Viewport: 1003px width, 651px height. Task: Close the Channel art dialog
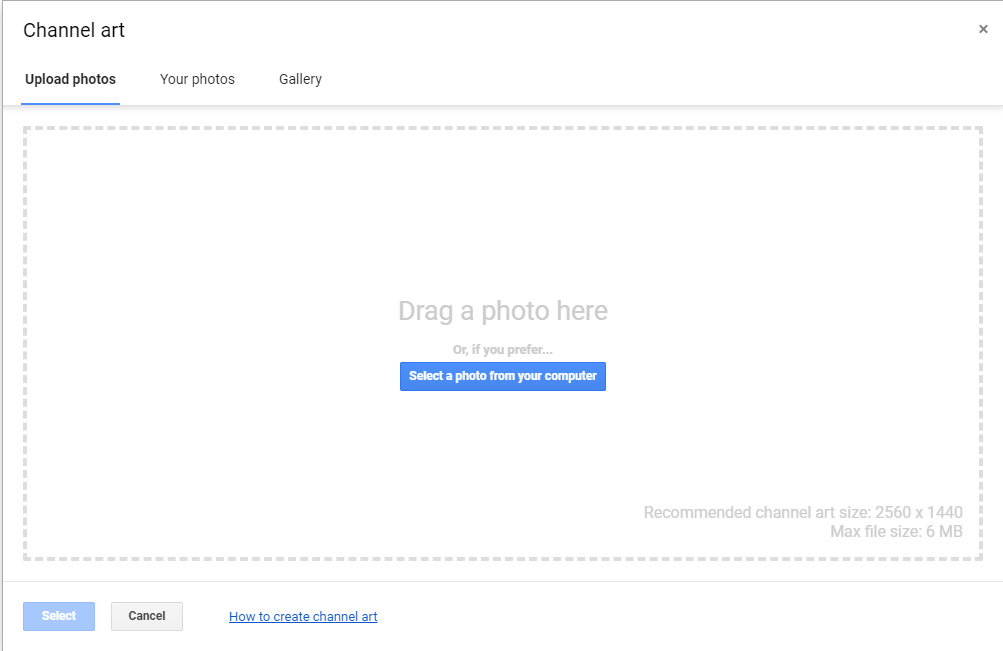[x=983, y=30]
